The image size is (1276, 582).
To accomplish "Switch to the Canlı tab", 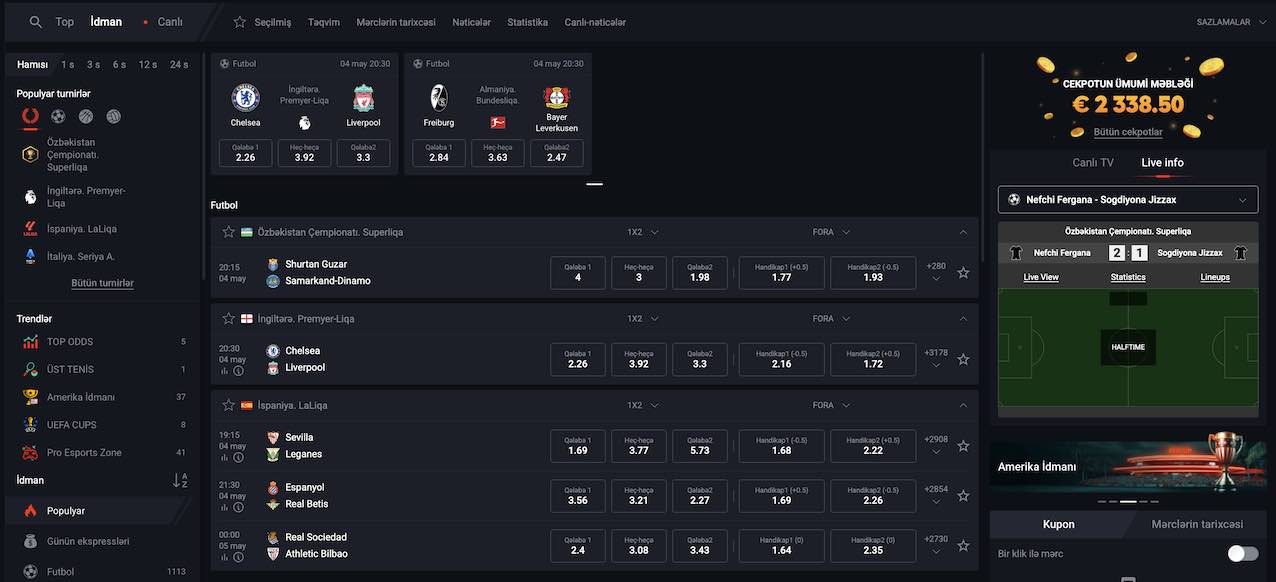I will click(x=170, y=22).
